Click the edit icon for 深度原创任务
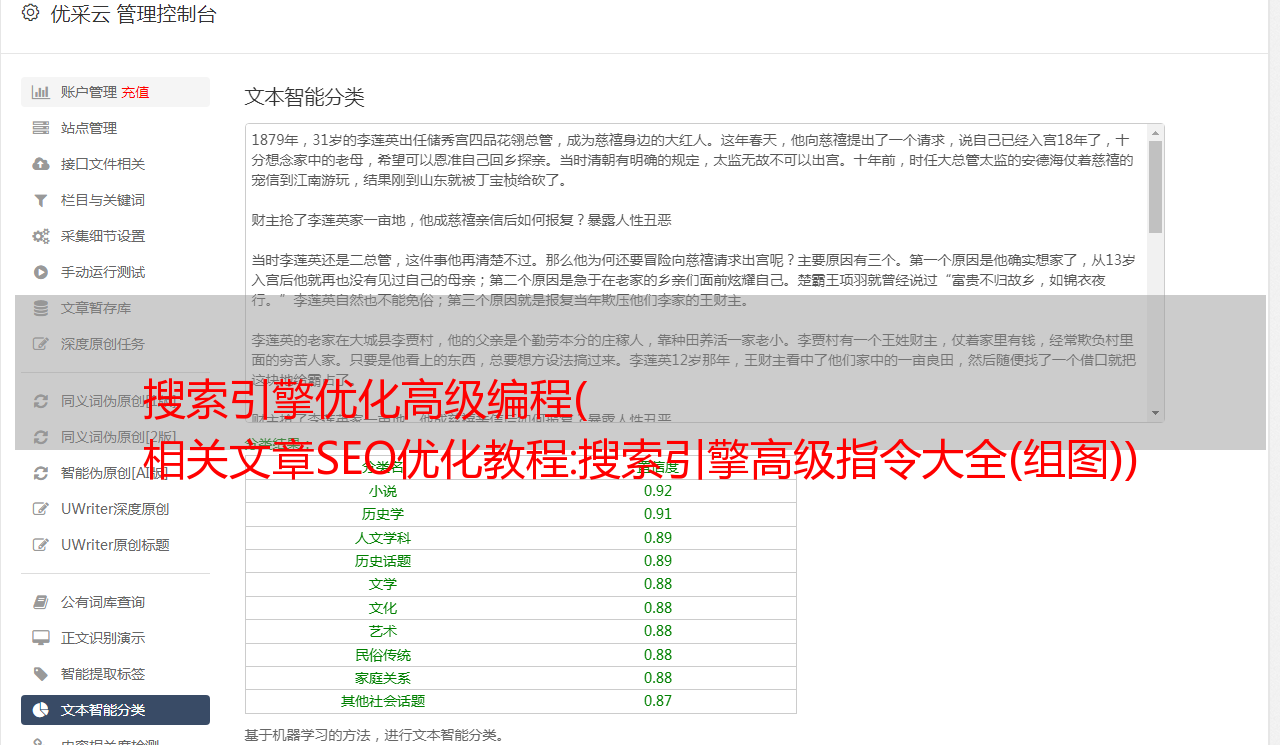This screenshot has width=1280, height=745. pos(41,344)
